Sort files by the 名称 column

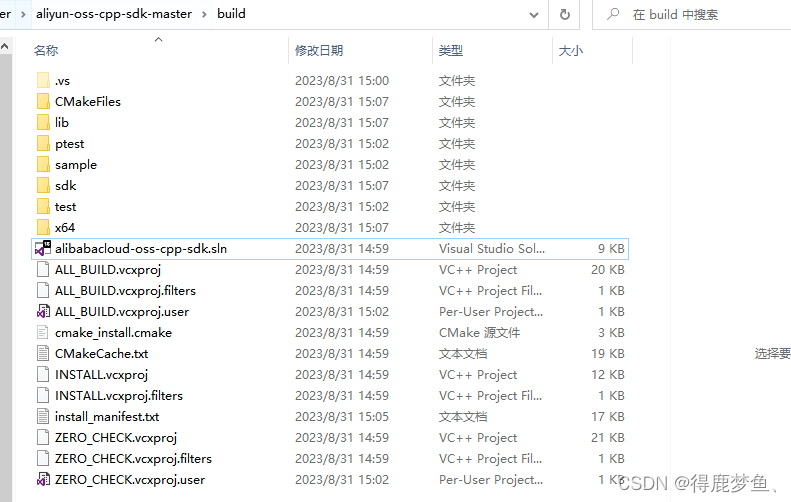click(46, 50)
